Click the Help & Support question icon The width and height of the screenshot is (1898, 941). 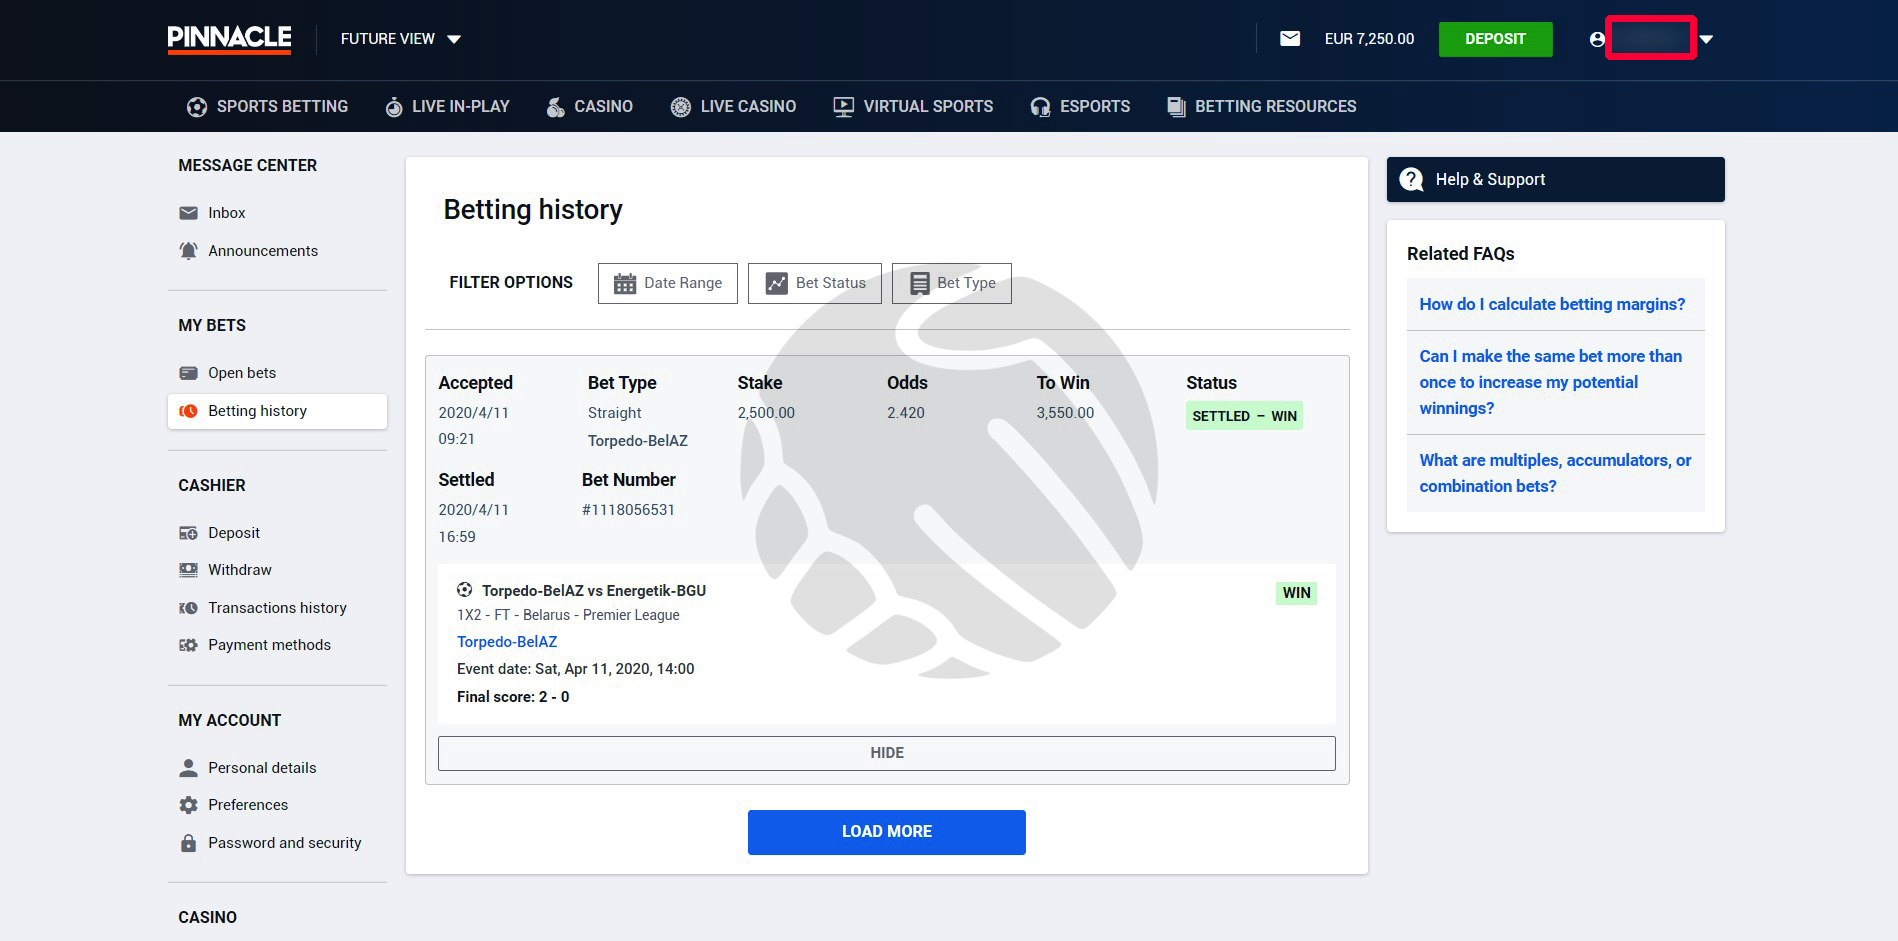coord(1411,179)
